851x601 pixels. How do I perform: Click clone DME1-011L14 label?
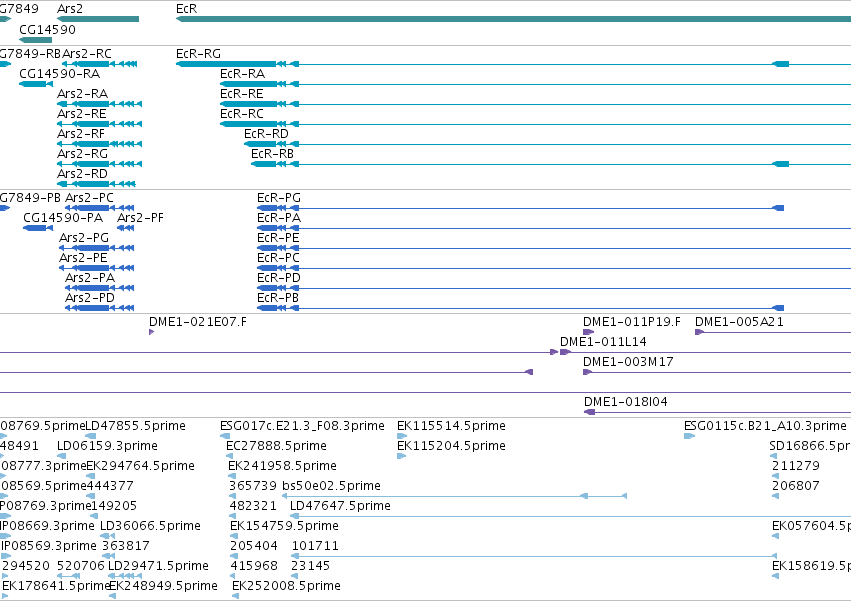[603, 342]
